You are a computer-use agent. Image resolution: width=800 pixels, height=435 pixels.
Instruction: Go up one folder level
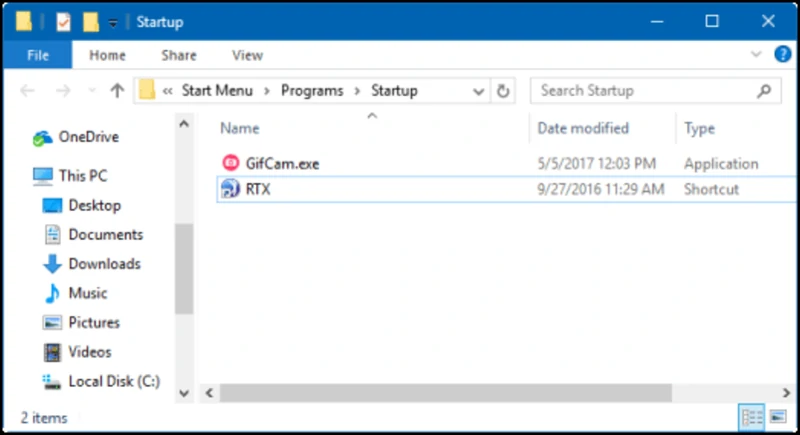click(x=117, y=91)
